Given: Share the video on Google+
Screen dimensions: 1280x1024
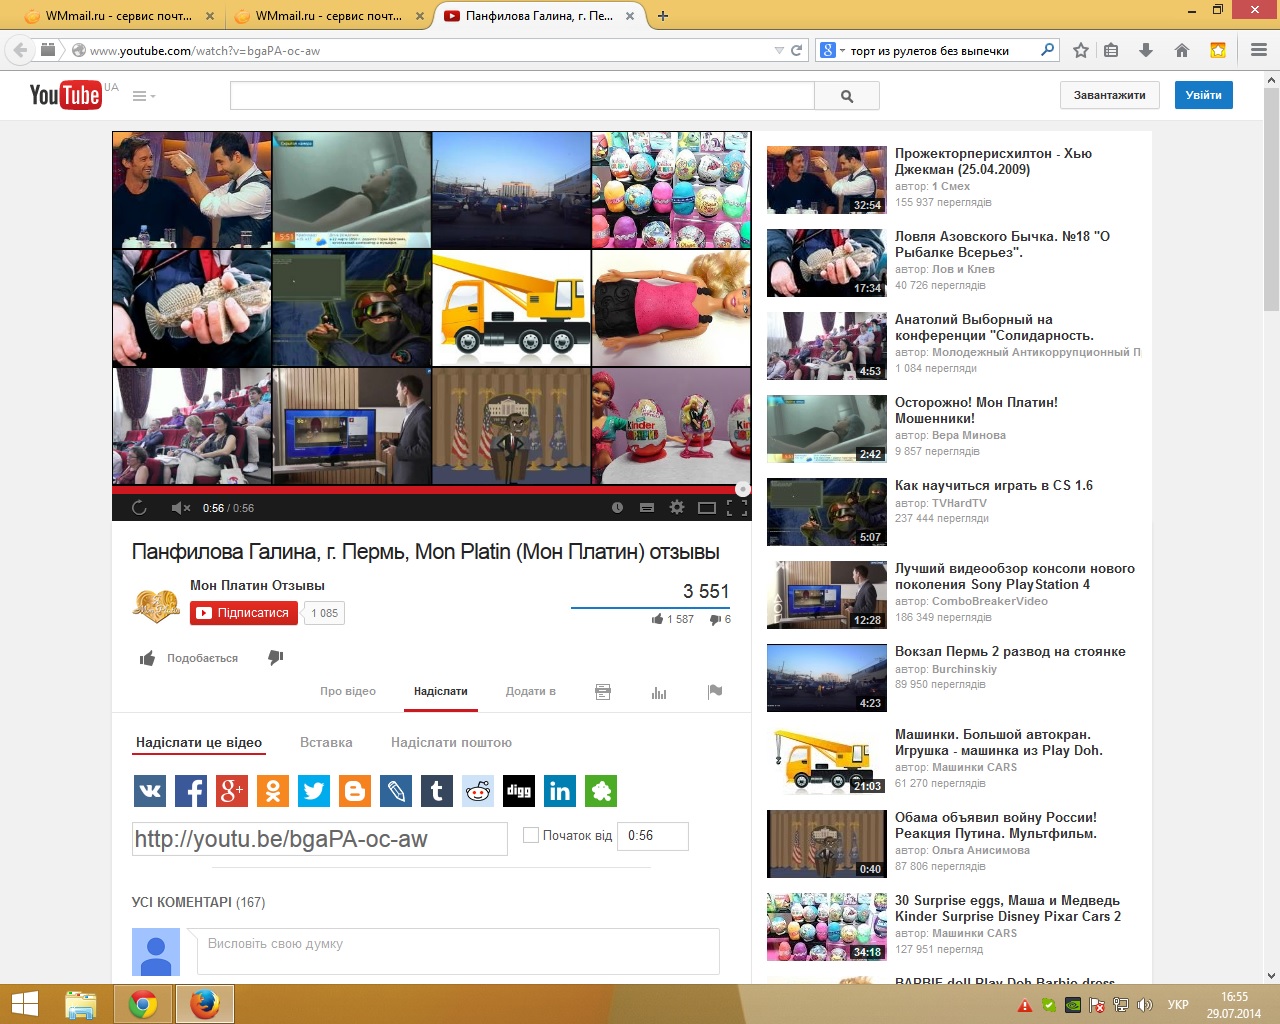Looking at the screenshot, I should tap(232, 791).
